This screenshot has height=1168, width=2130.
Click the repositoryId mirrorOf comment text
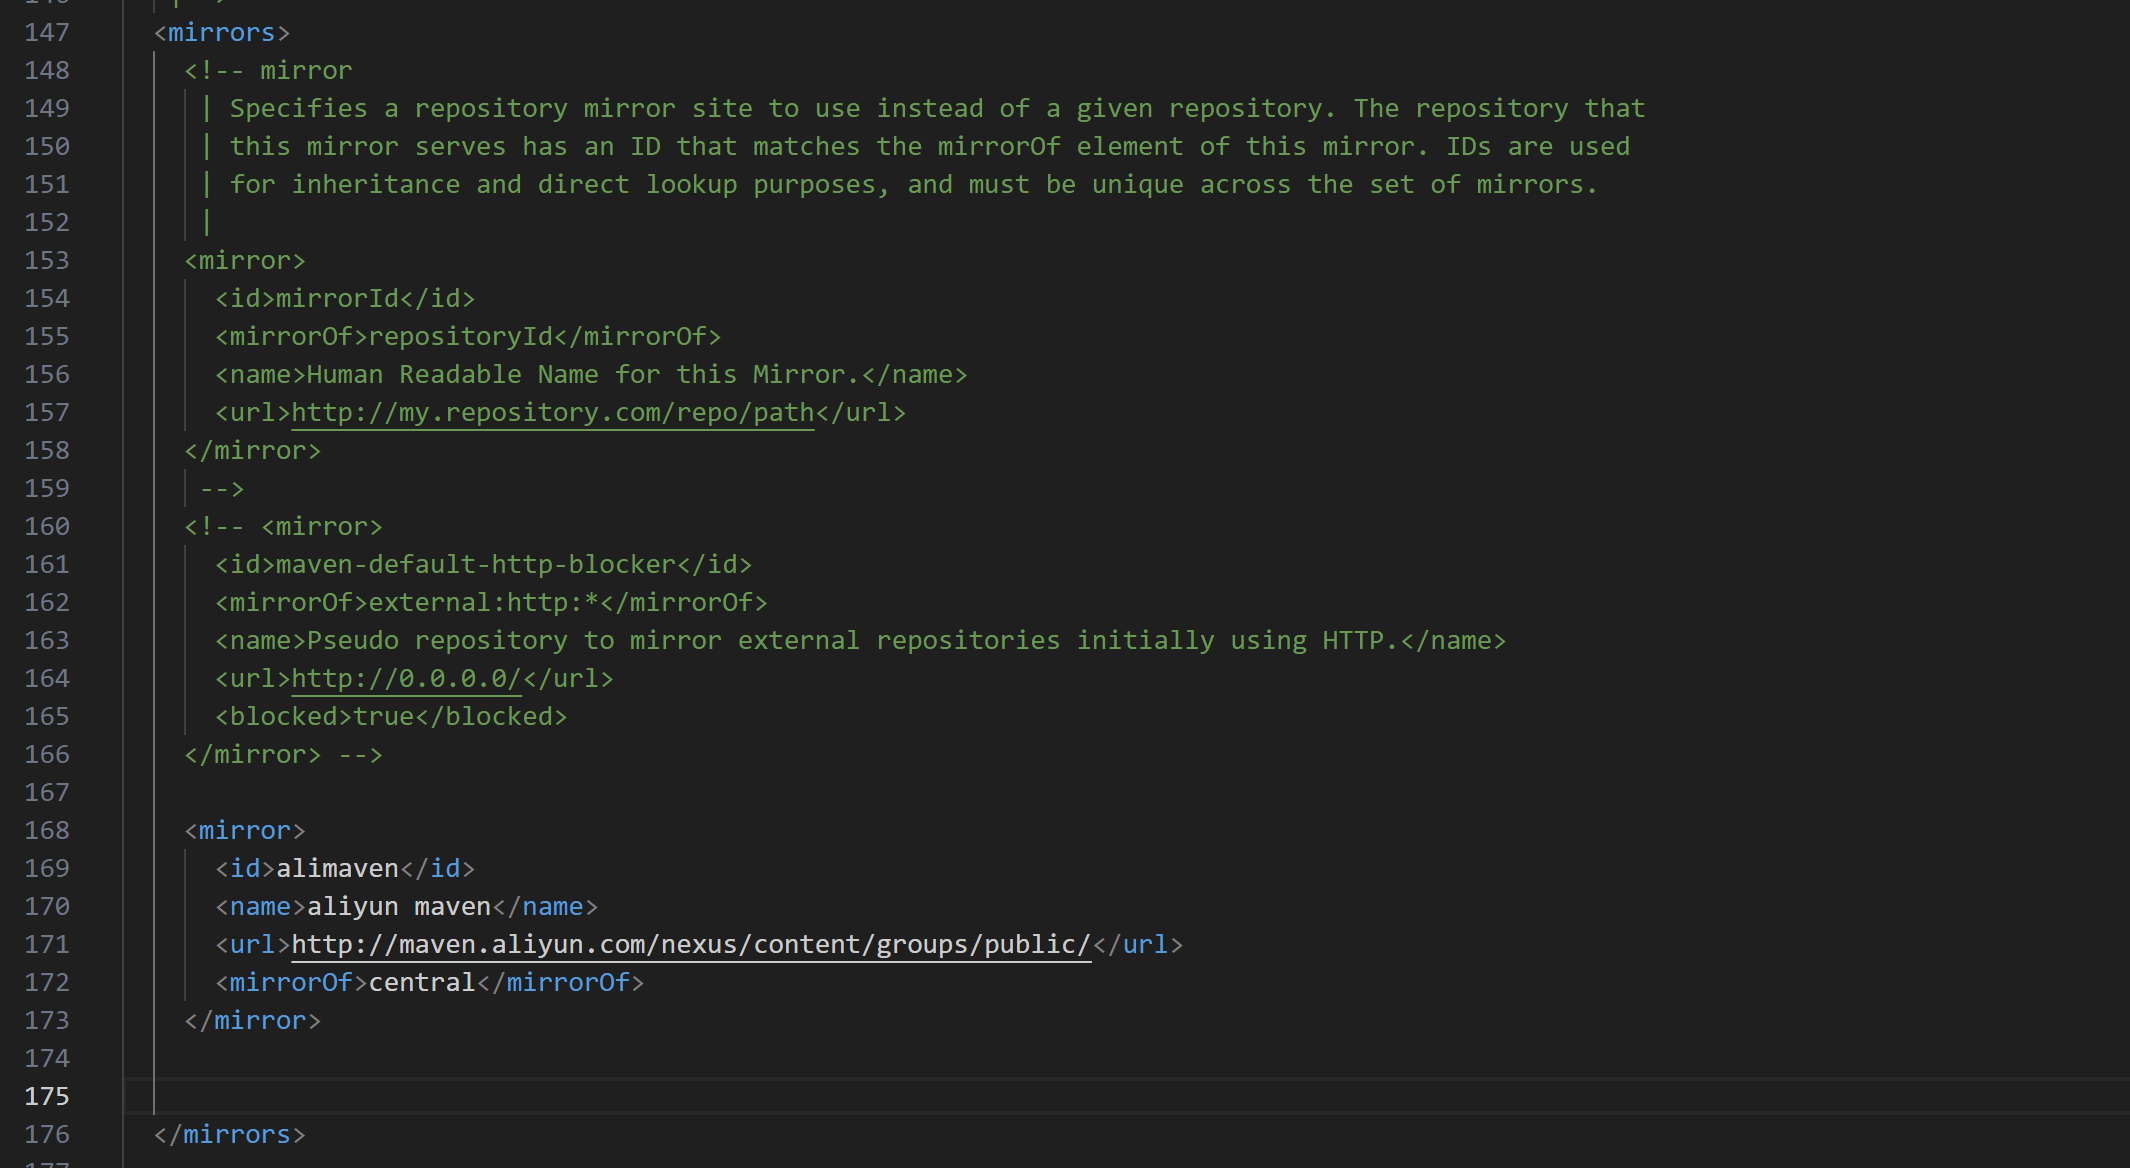[461, 336]
